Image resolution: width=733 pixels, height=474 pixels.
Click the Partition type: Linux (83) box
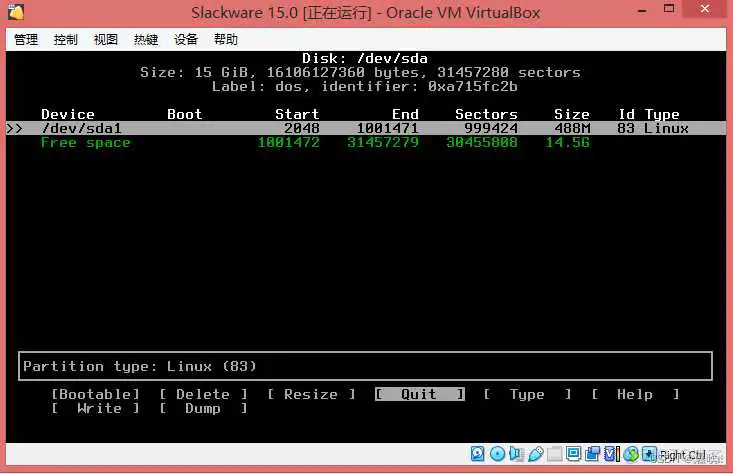point(366,366)
